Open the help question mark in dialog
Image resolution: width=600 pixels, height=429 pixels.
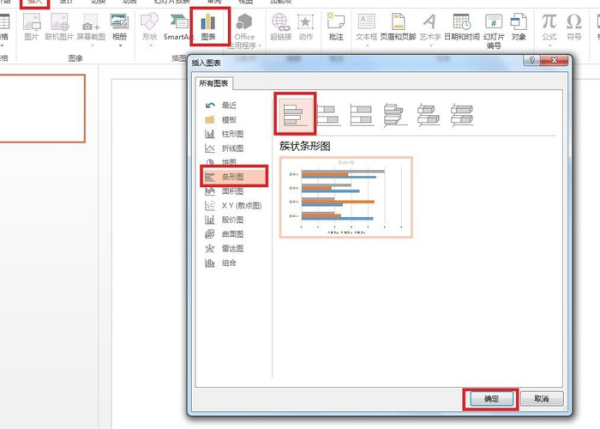(x=532, y=60)
